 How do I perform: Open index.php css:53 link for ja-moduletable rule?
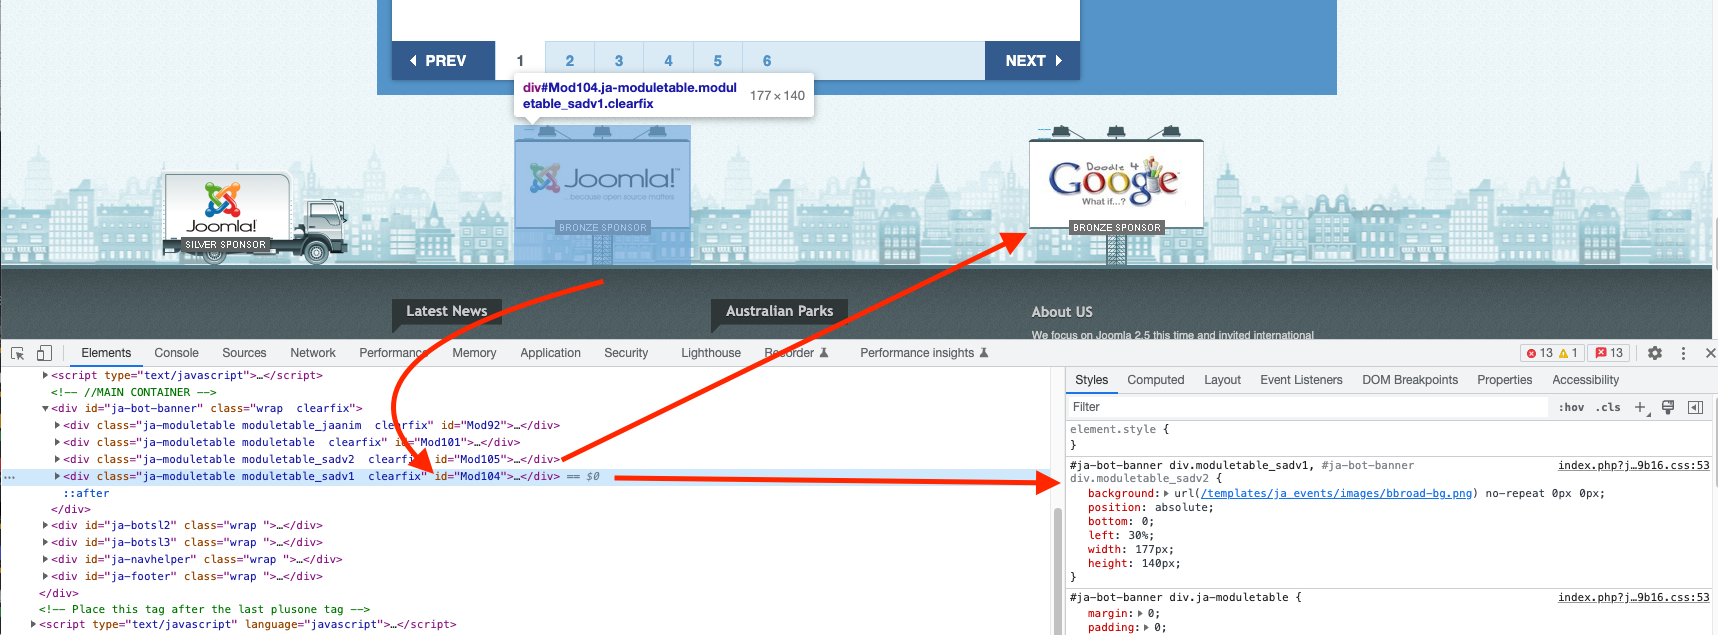click(1634, 597)
